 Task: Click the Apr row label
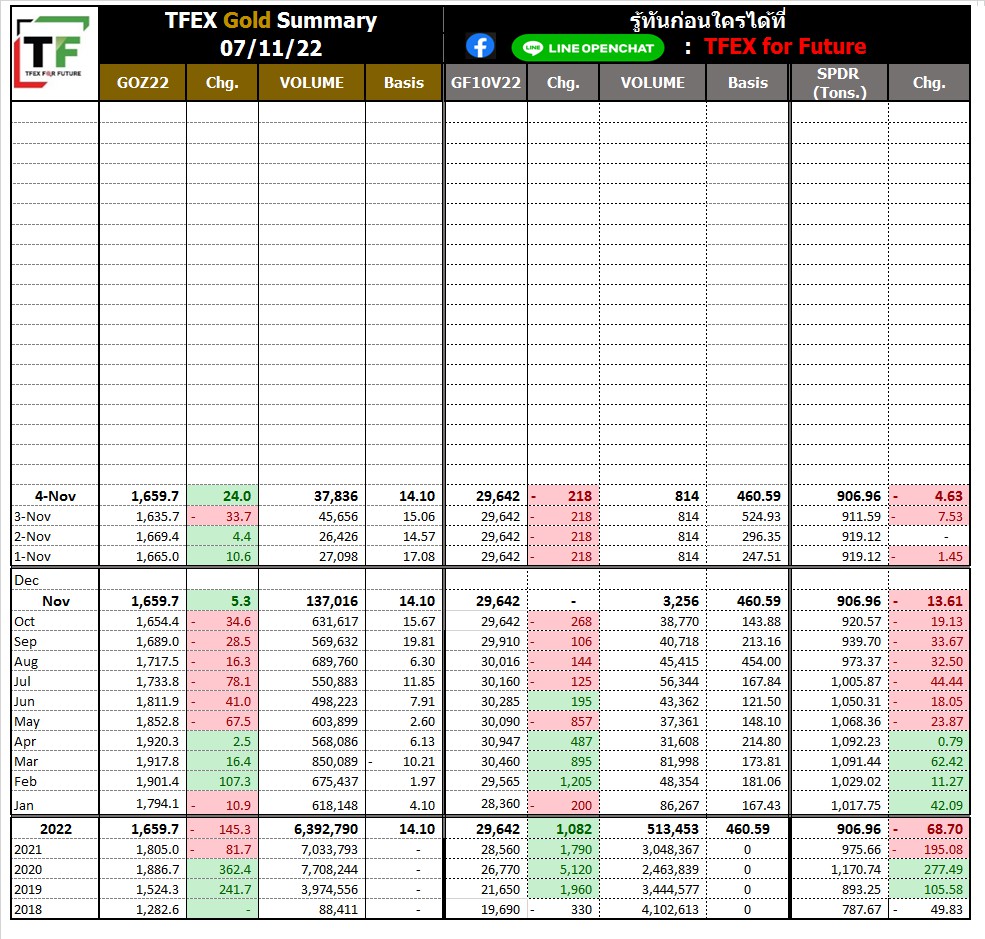click(25, 742)
